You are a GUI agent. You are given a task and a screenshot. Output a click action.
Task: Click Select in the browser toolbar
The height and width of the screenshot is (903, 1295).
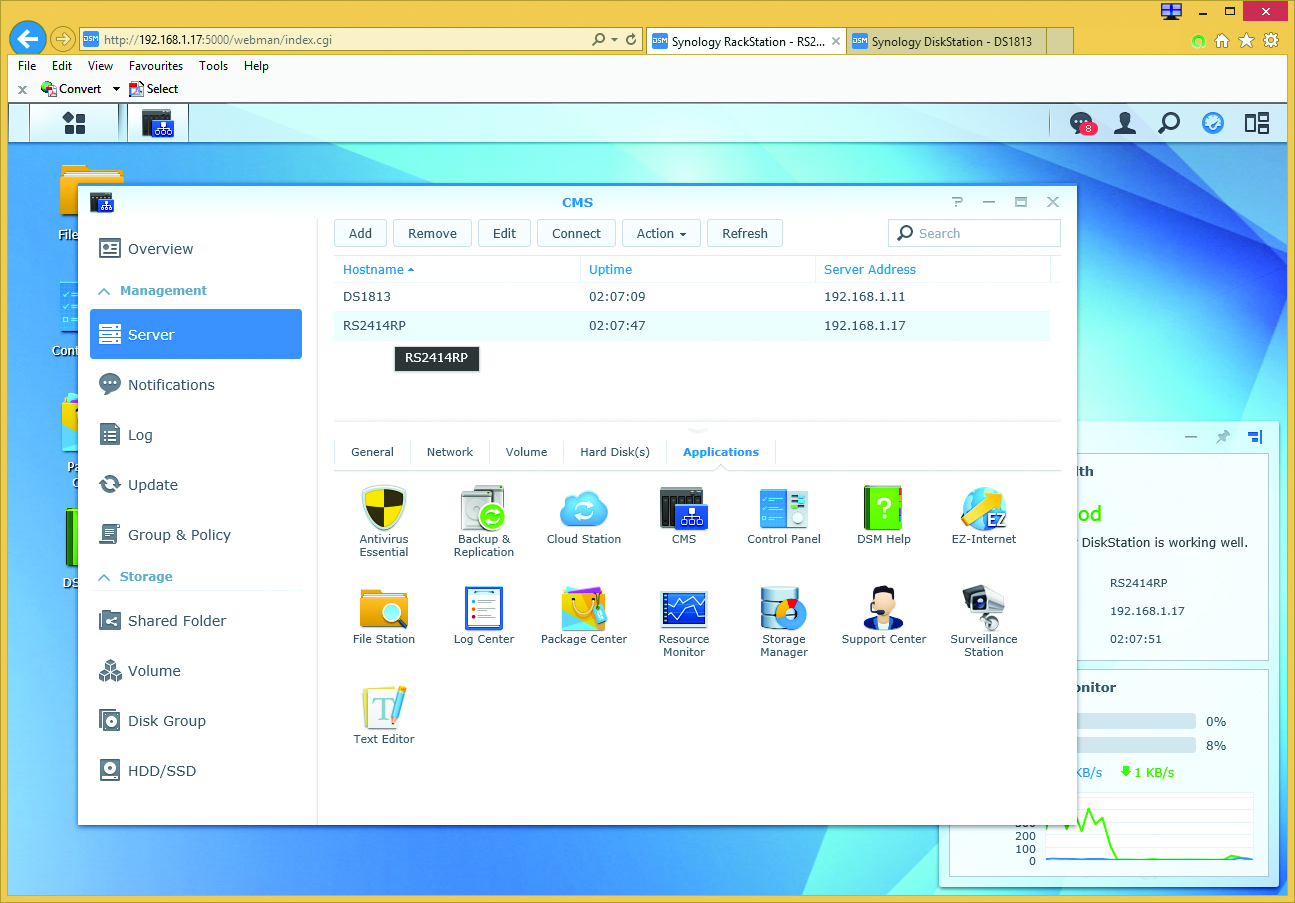(153, 89)
